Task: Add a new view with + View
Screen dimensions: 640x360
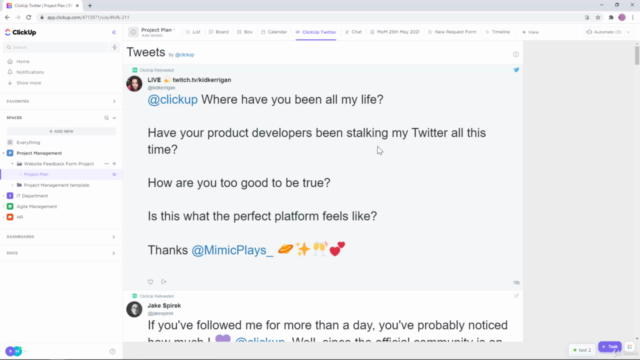Action: pyautogui.click(x=531, y=32)
